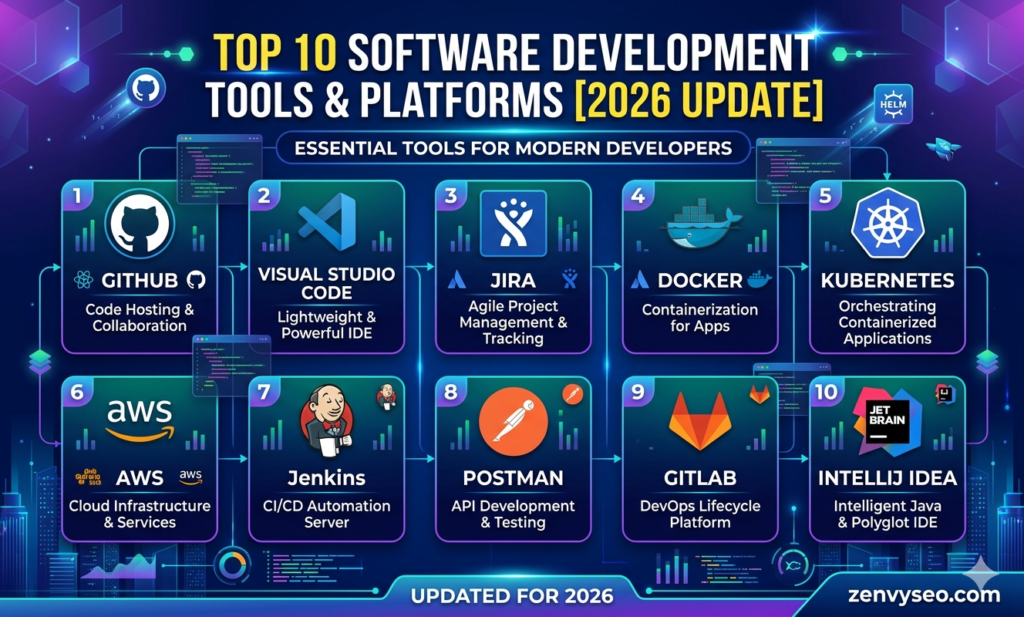Click 'Lightweight & Powerful IDE' description
This screenshot has height=617, width=1024.
327,324
